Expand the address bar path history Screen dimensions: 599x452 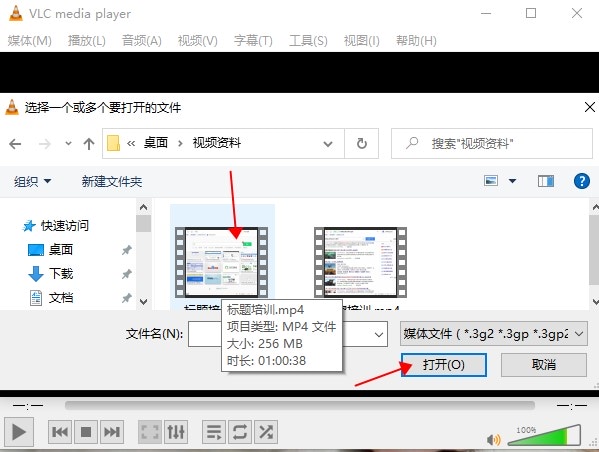[327, 144]
